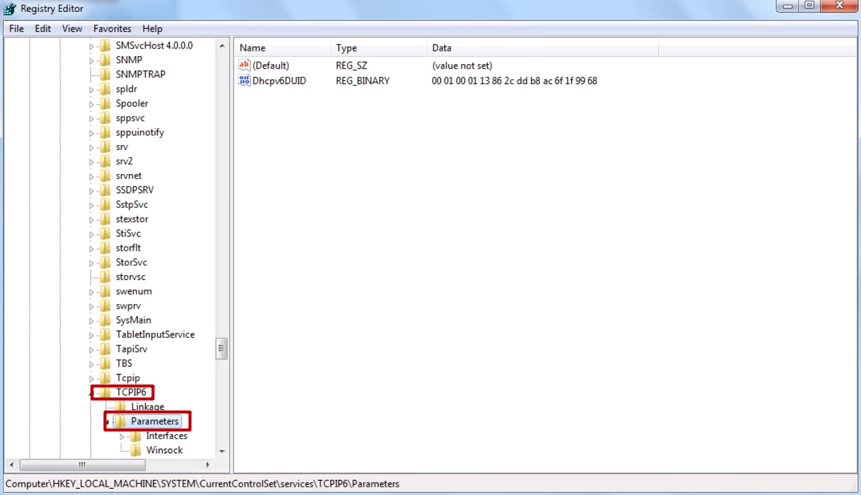Click the (Default) string value icon

click(x=244, y=66)
